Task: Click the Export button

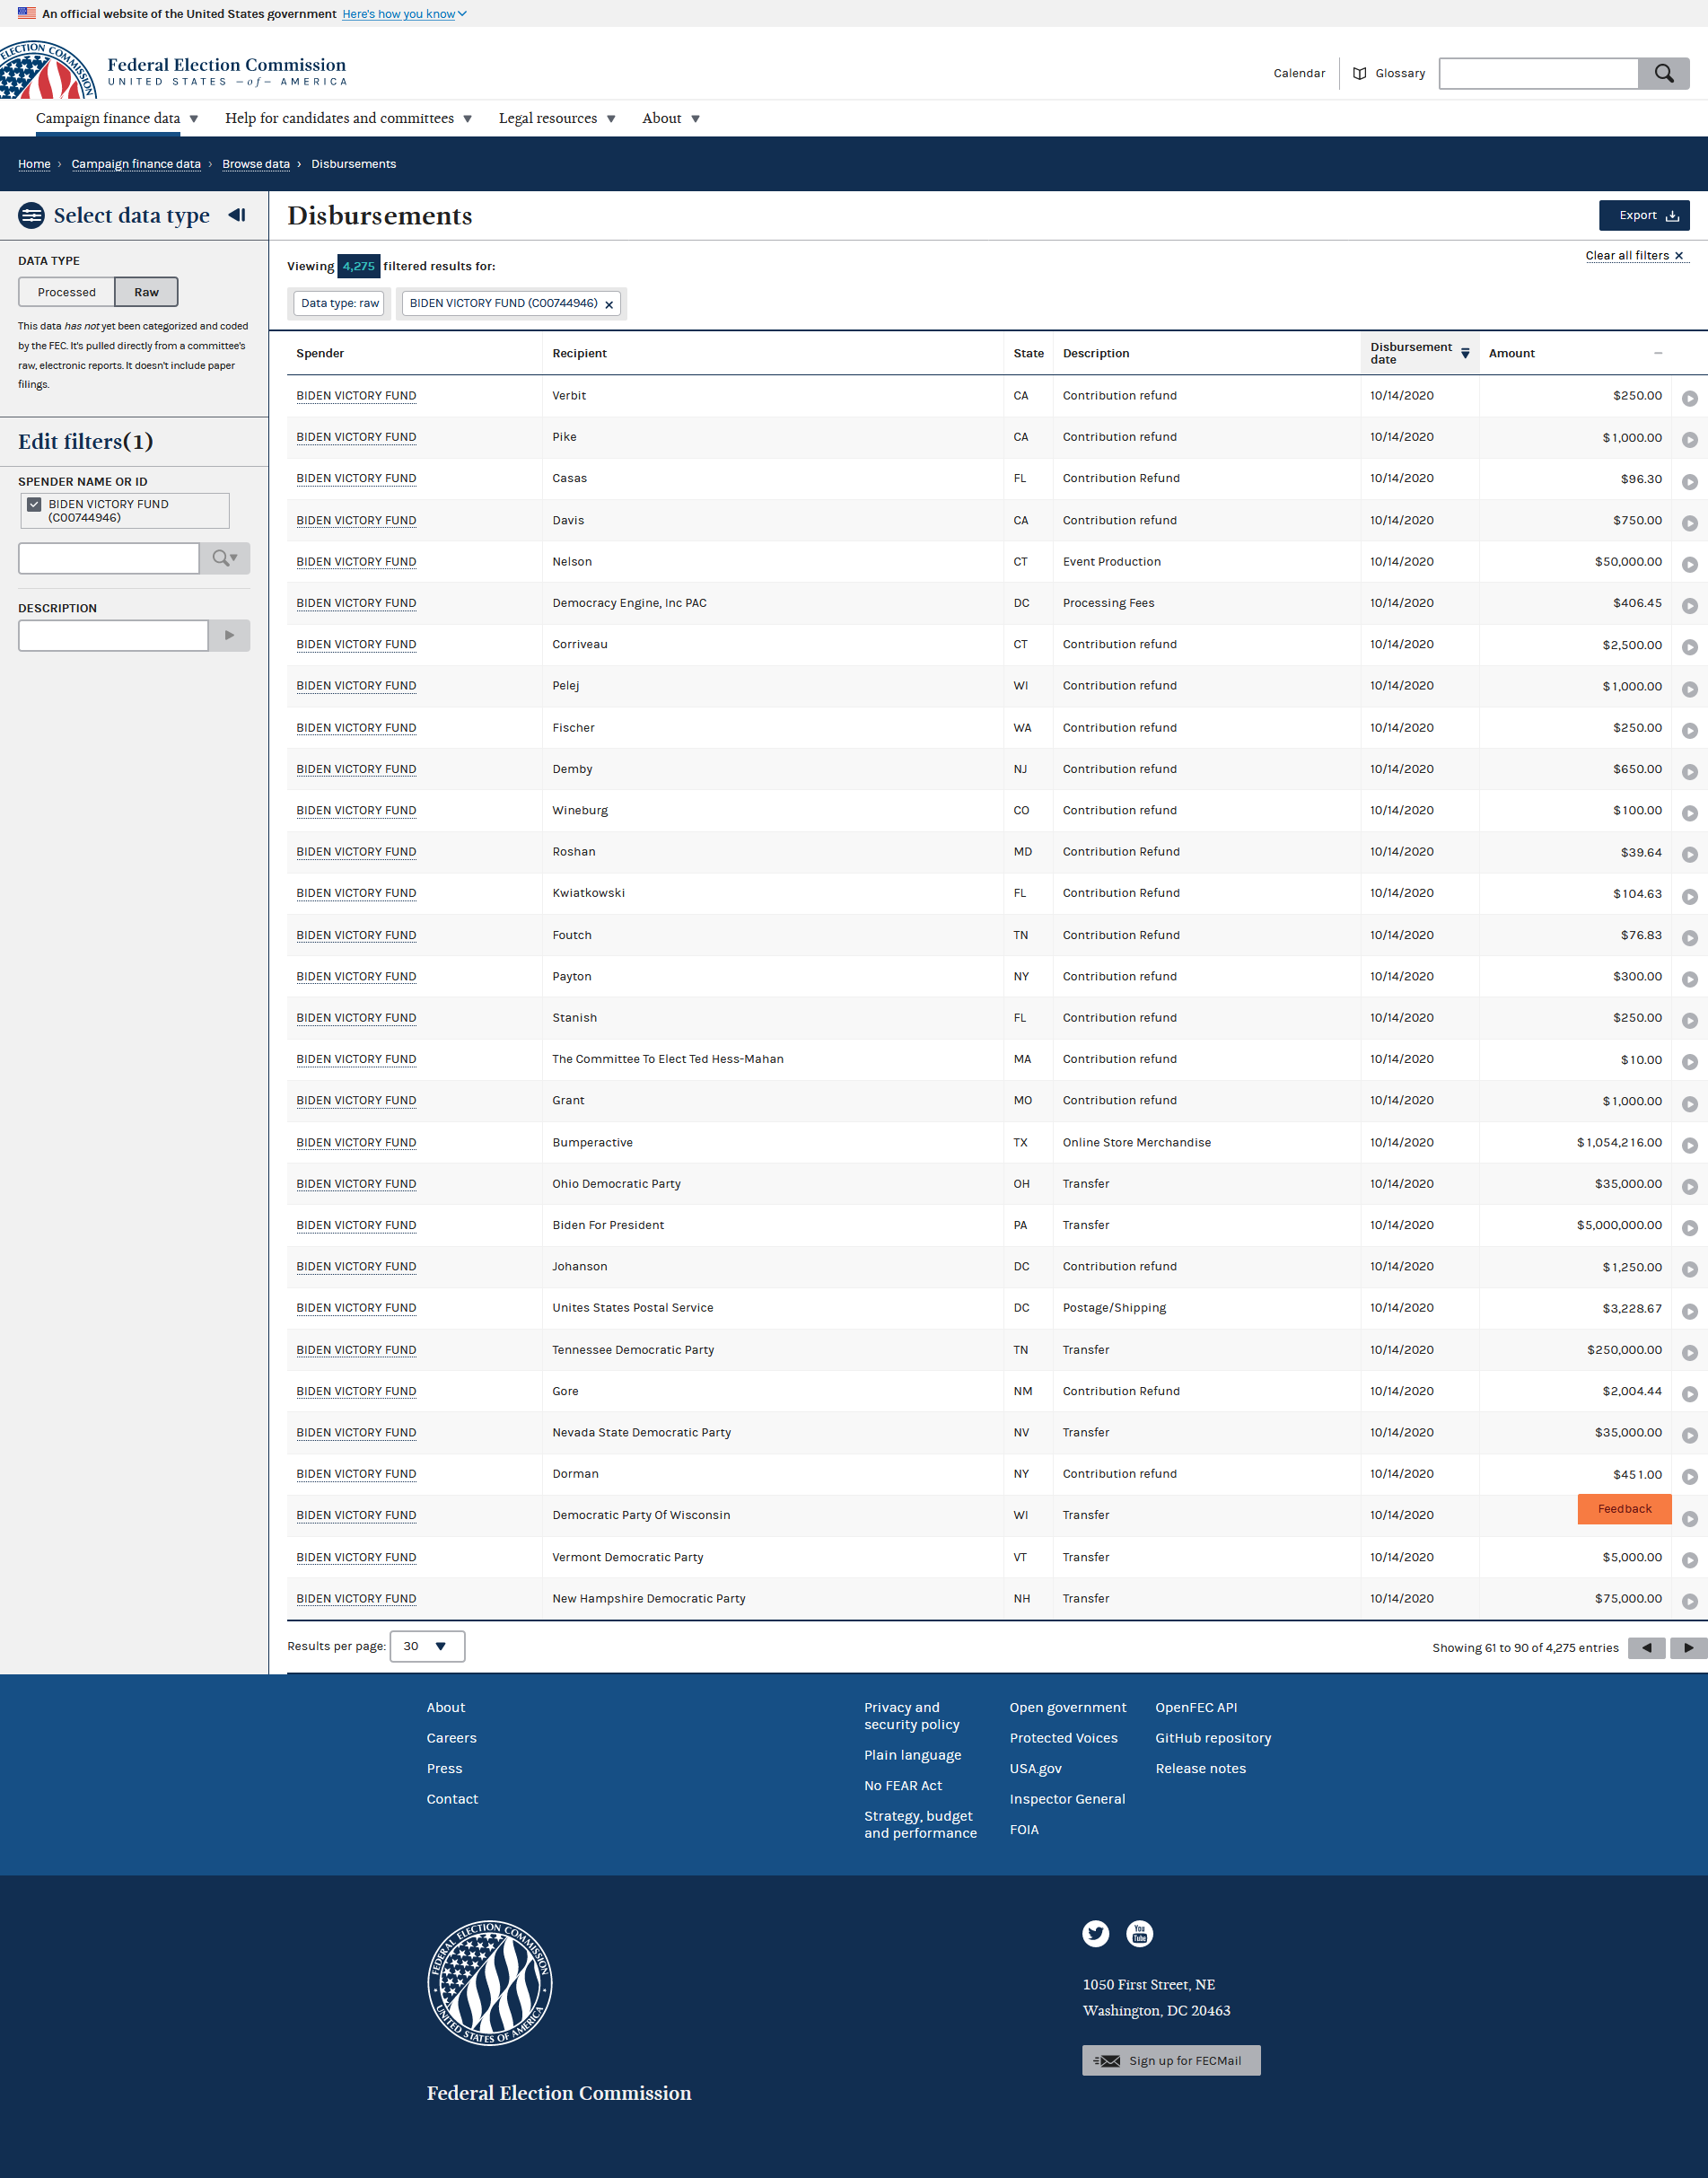Action: (x=1644, y=215)
